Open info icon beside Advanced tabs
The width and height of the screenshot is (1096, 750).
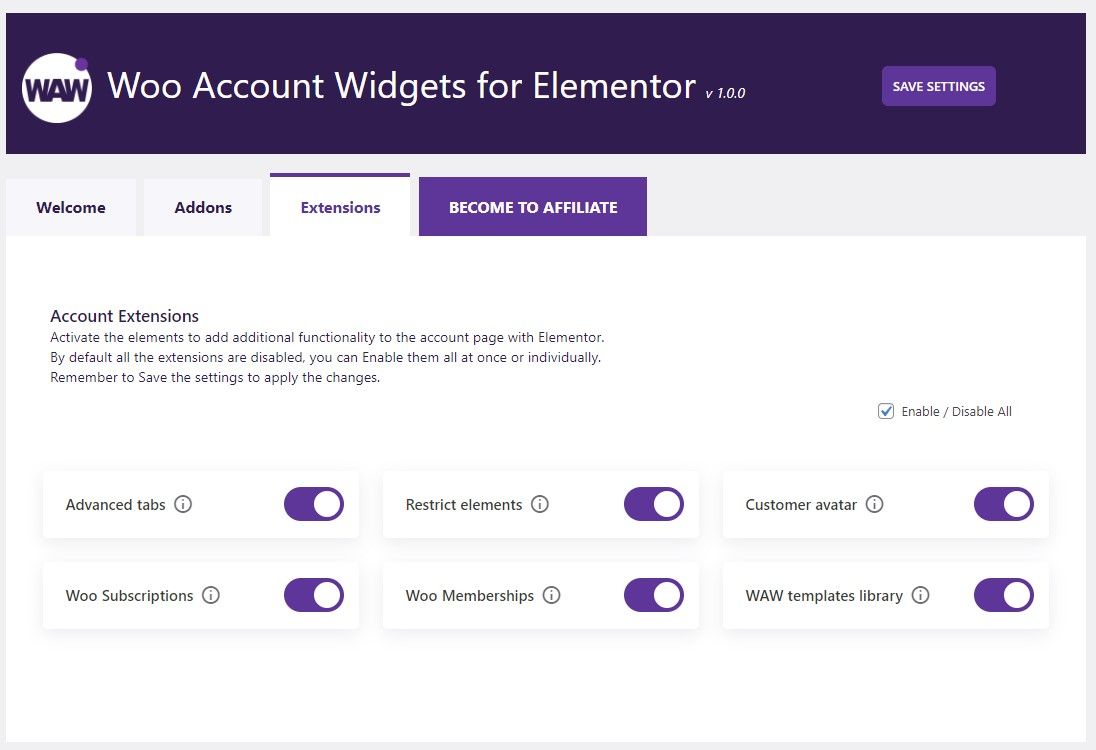183,504
